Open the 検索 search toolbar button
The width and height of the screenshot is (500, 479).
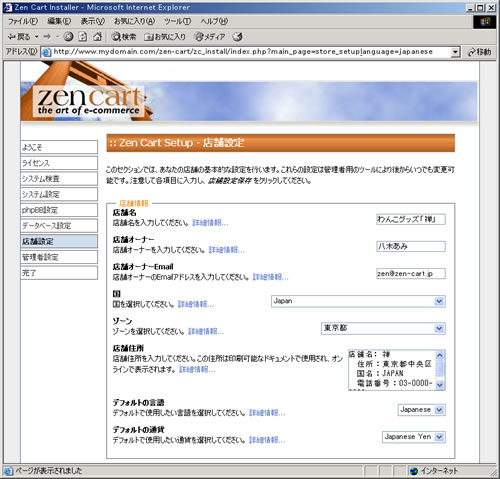tap(123, 36)
